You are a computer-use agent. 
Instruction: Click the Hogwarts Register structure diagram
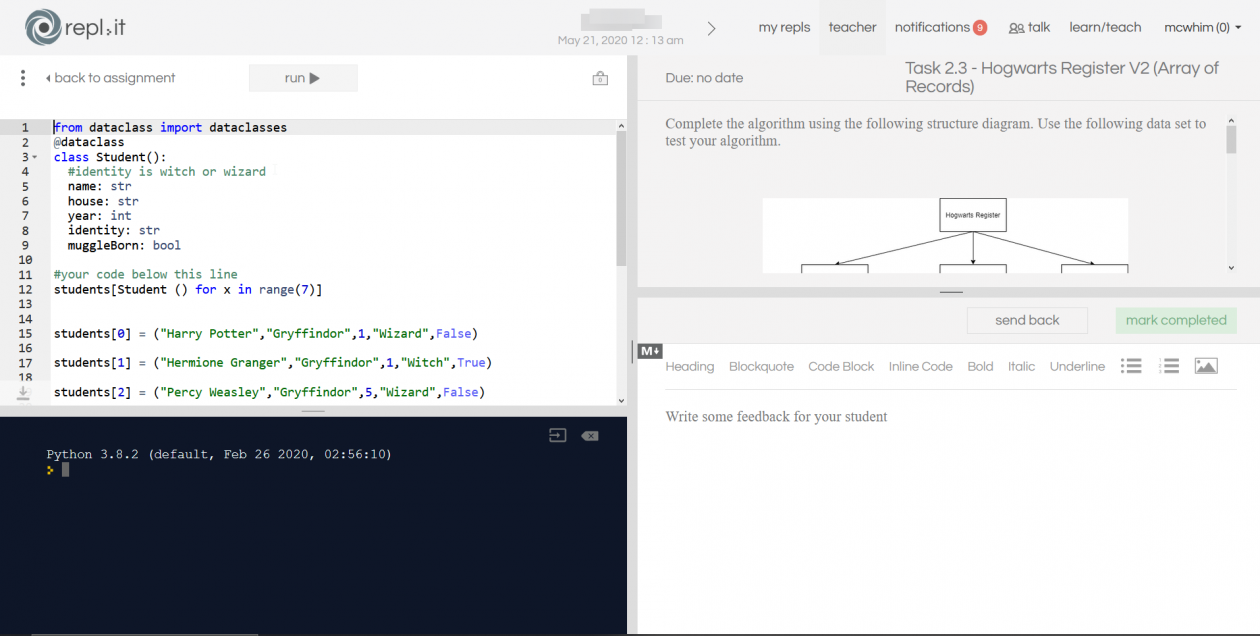(x=945, y=235)
